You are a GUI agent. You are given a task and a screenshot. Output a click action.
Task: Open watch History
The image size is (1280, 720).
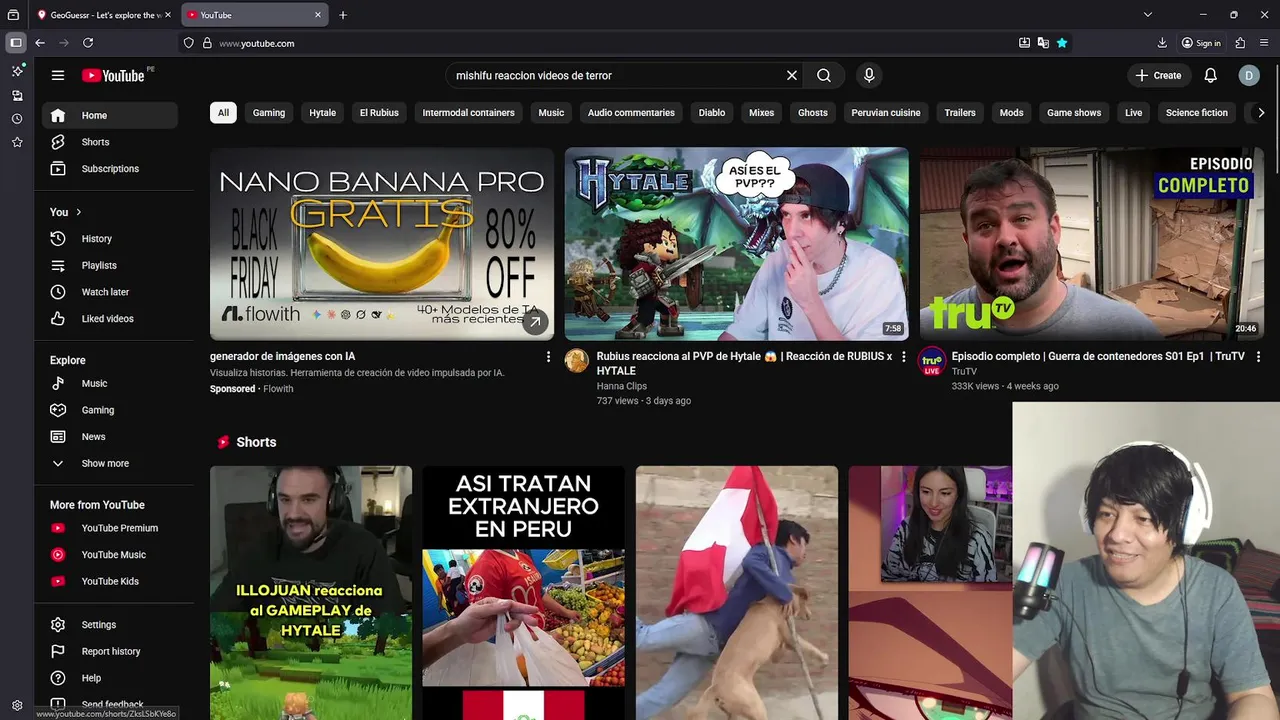click(110, 239)
